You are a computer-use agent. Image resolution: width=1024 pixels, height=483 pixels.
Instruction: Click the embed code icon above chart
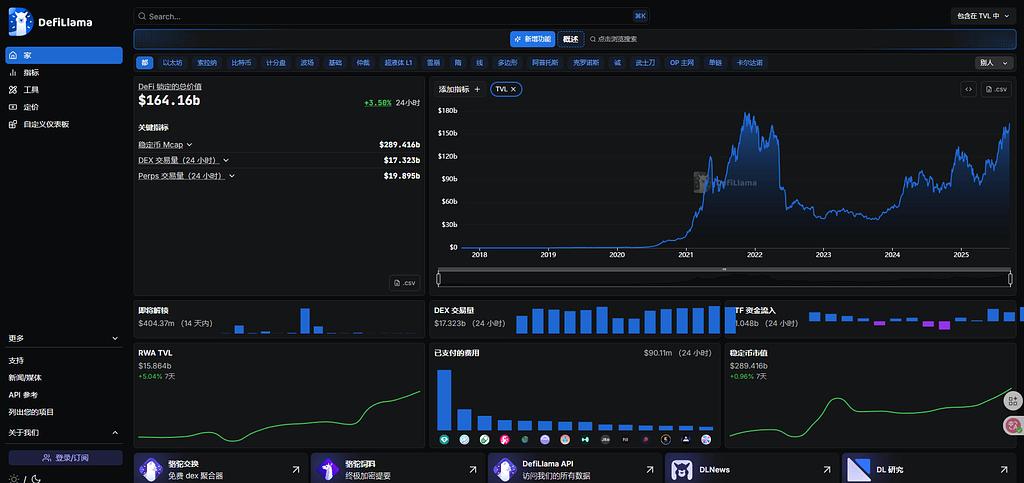[x=968, y=89]
